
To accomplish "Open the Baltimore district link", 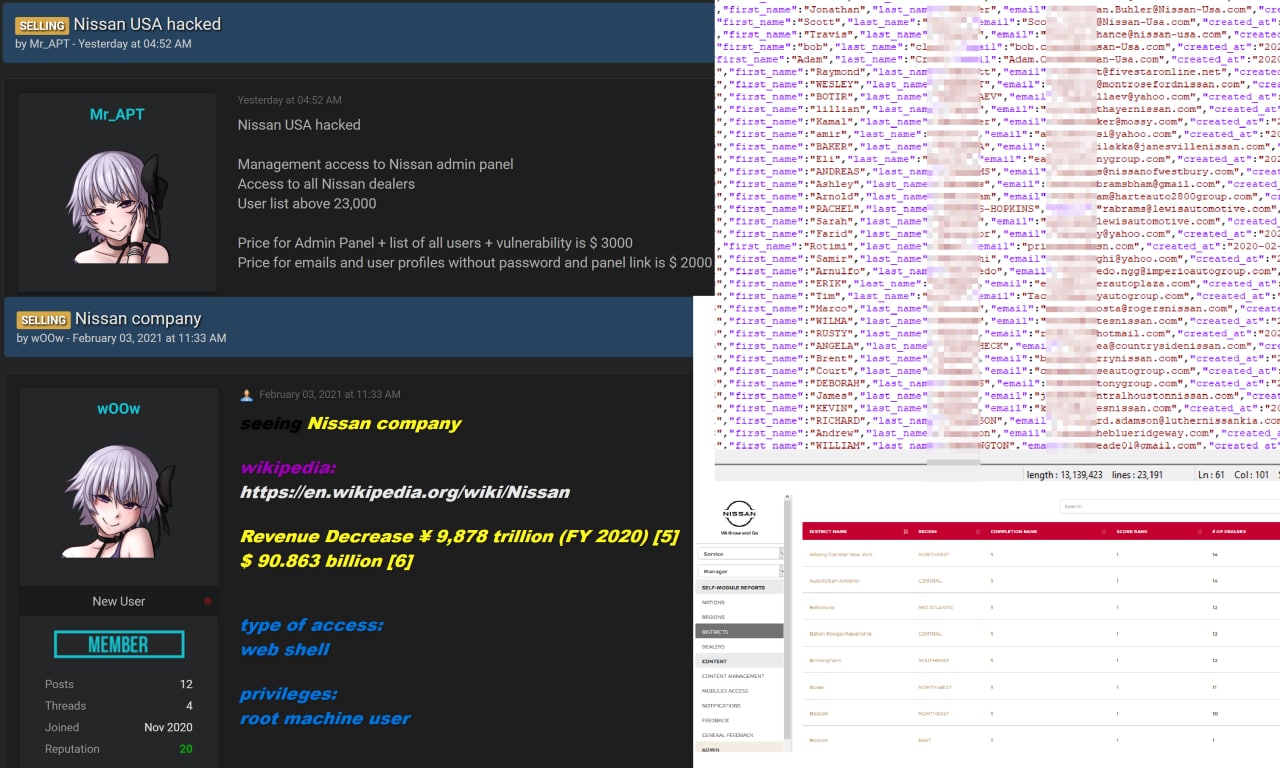I will click(822, 607).
